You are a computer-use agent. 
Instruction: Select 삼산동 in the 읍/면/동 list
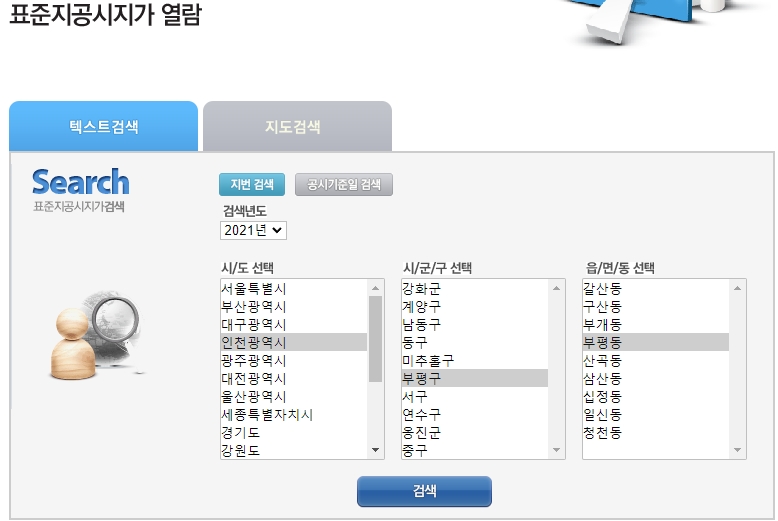click(656, 378)
